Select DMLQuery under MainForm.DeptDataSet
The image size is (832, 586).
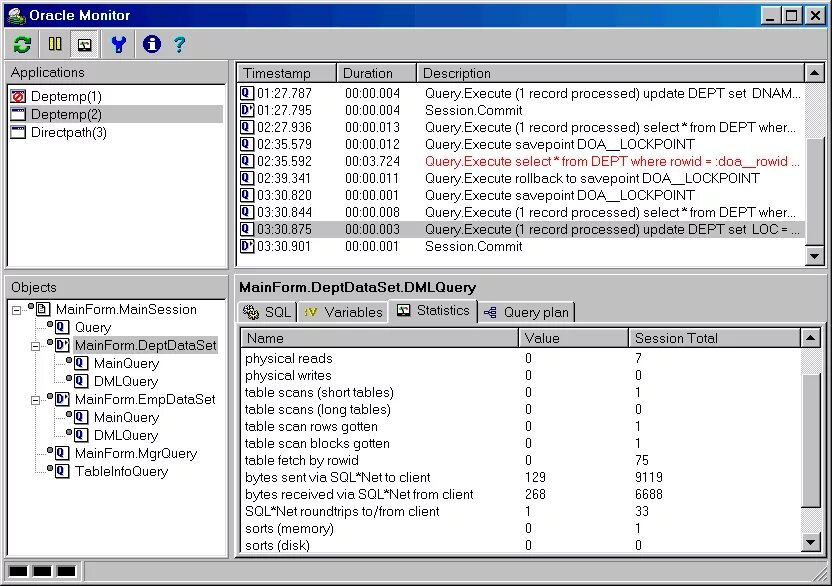(x=126, y=382)
